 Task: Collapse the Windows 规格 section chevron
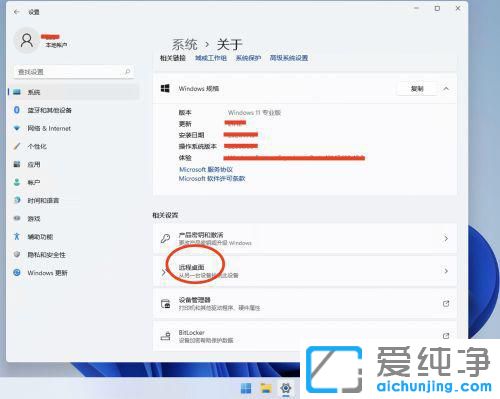(446, 89)
